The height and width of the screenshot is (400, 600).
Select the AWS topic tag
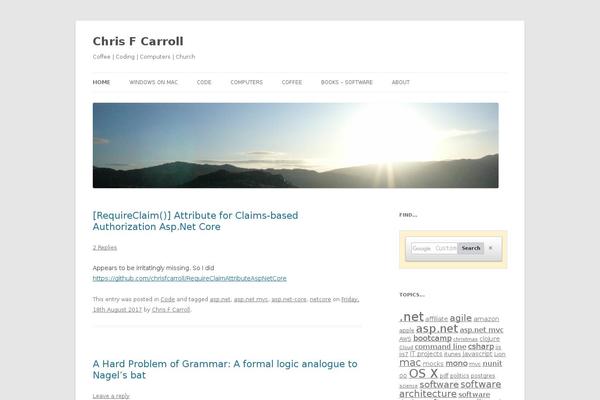click(405, 339)
